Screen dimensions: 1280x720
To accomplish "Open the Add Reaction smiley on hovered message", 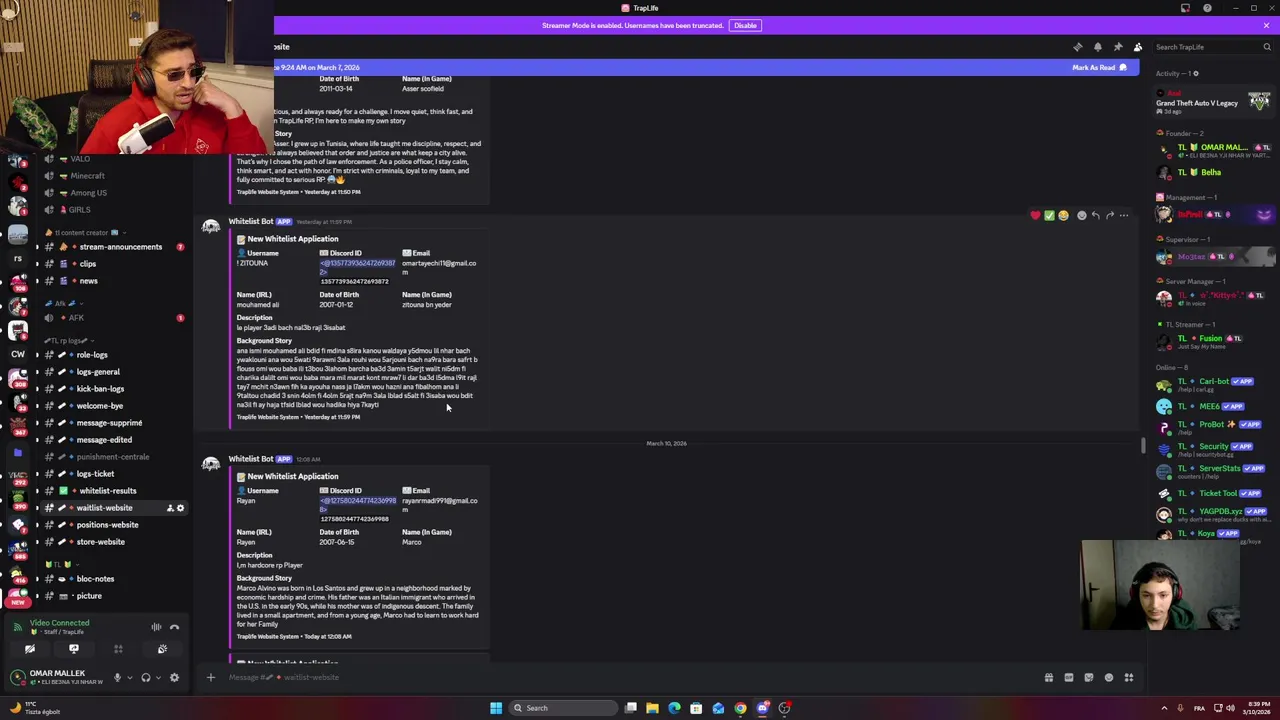I will [x=1081, y=215].
